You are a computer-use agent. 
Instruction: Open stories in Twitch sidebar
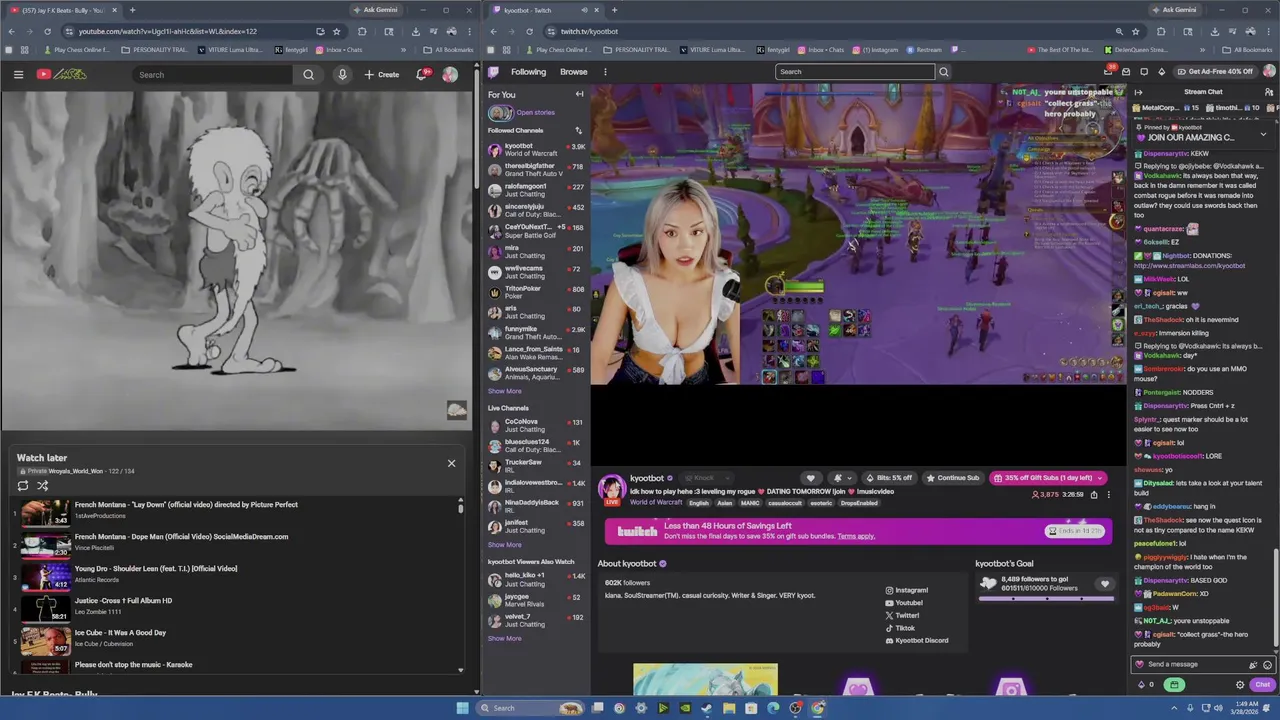pos(521,112)
